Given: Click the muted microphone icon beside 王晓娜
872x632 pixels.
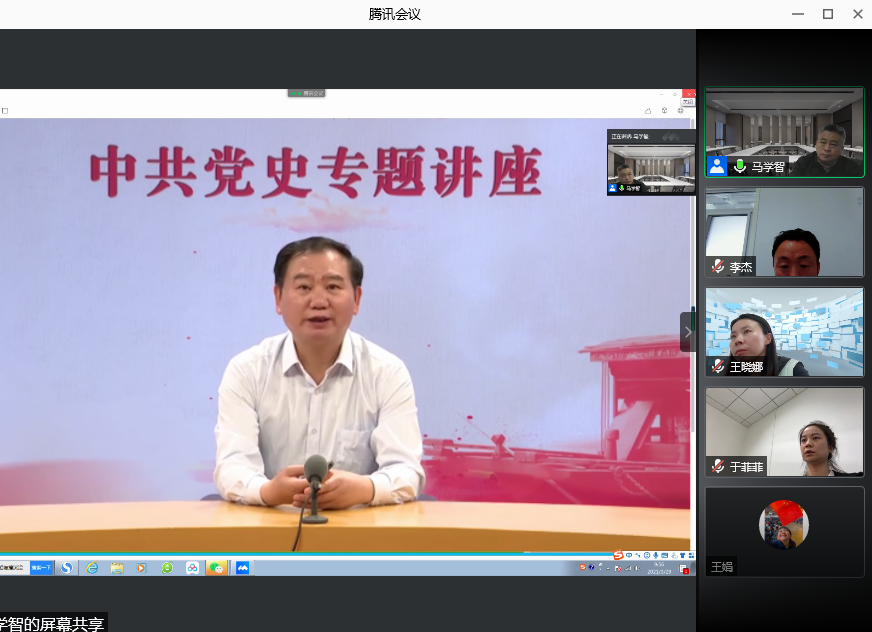Looking at the screenshot, I should (x=717, y=367).
